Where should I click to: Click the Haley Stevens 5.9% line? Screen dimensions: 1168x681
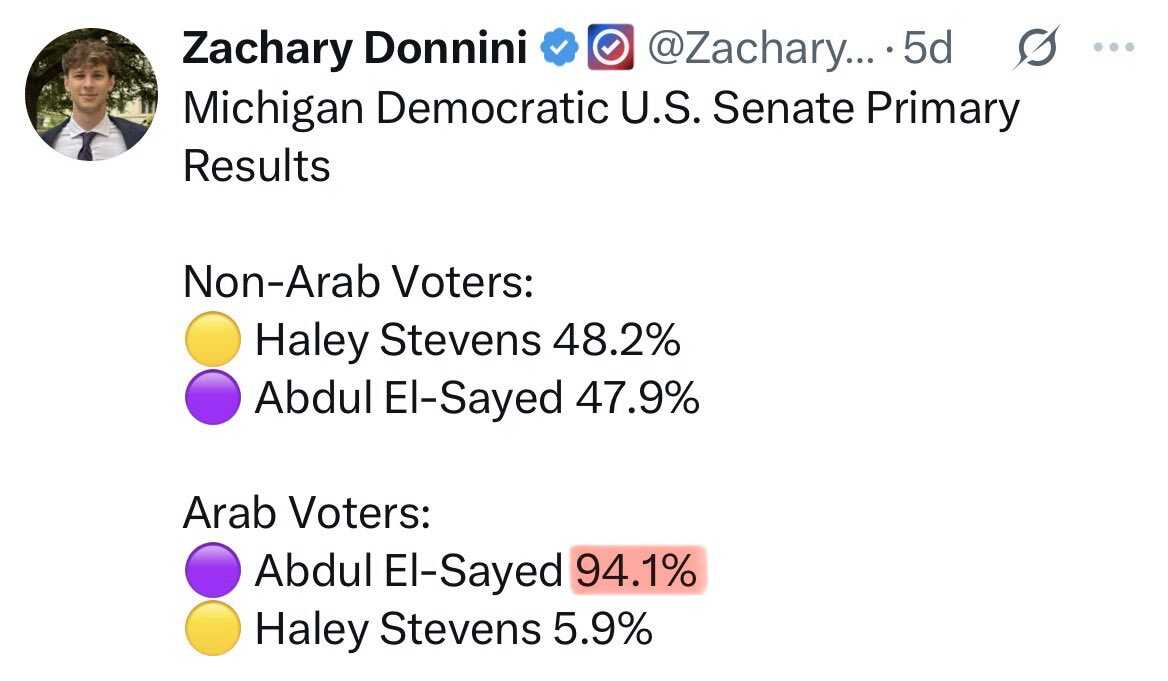419,629
